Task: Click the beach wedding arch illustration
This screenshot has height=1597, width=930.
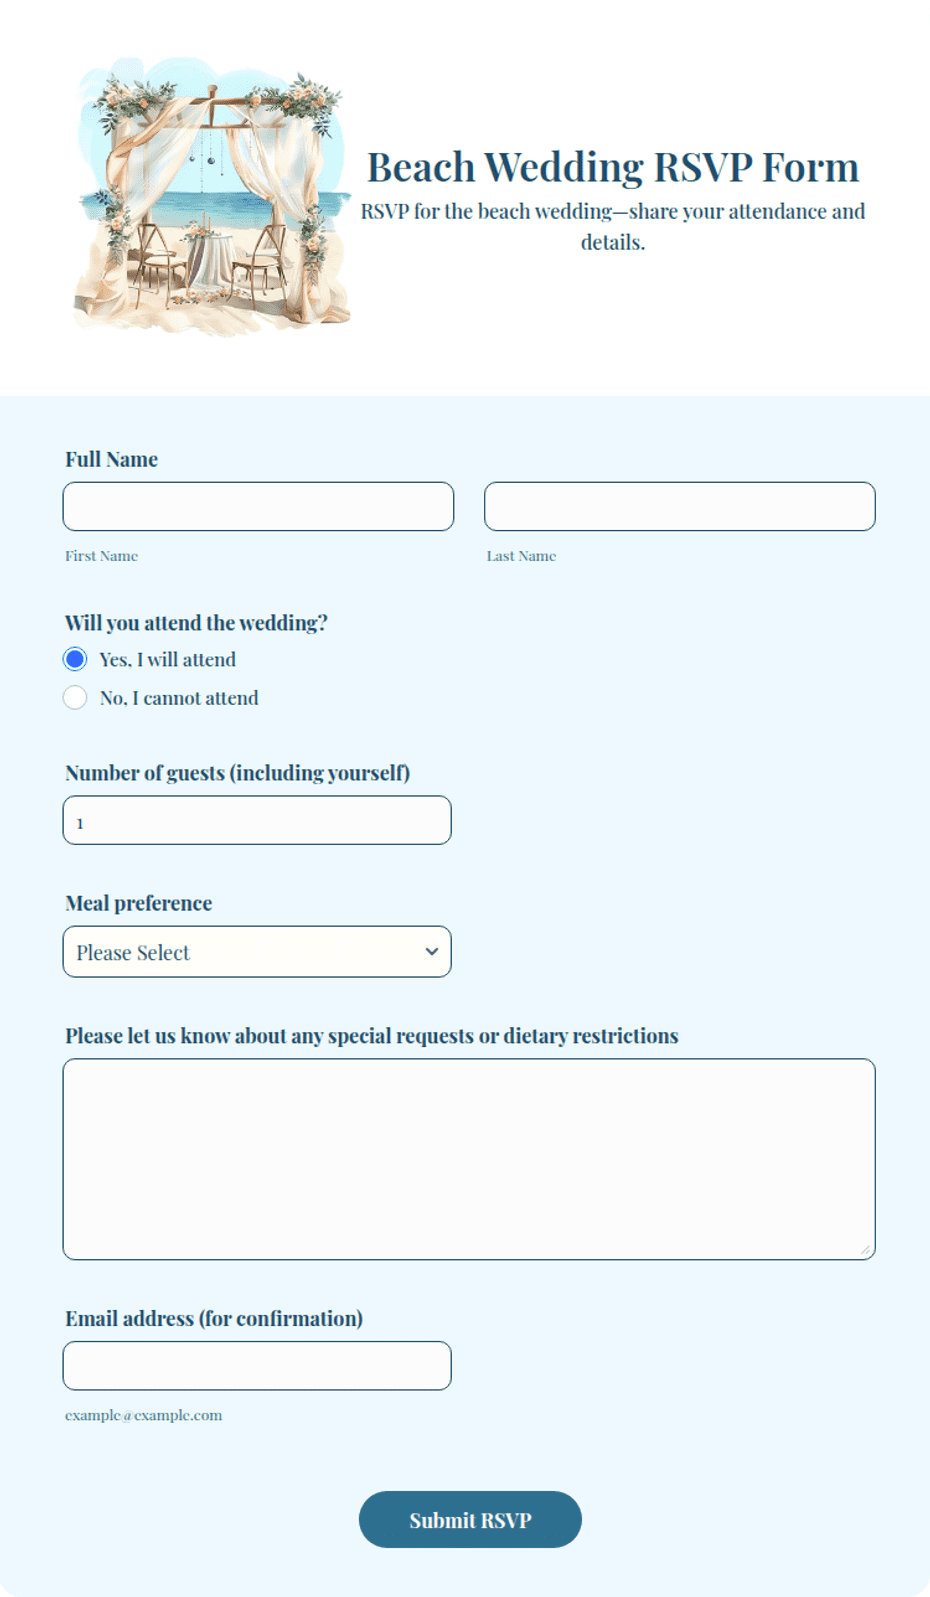Action: [x=213, y=196]
